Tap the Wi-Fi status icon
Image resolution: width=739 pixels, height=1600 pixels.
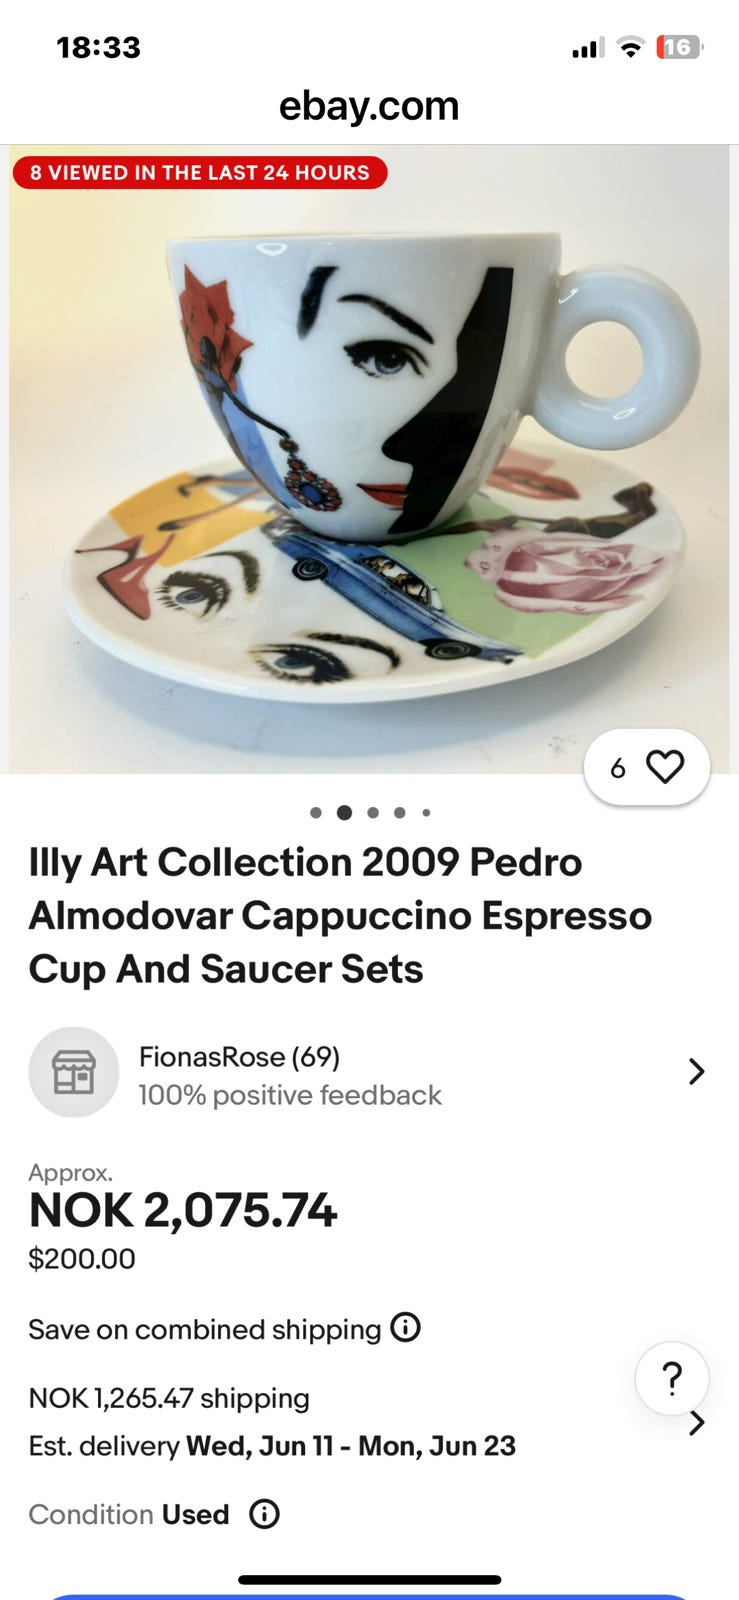630,47
